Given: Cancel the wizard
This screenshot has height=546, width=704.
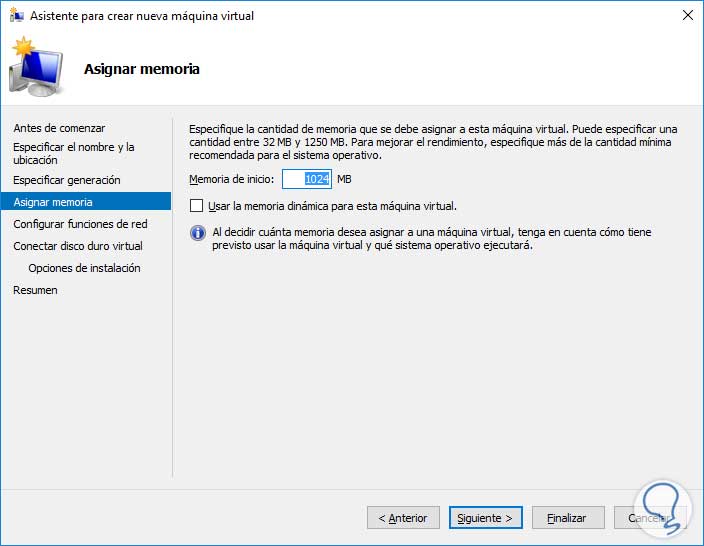Looking at the screenshot, I should (649, 518).
